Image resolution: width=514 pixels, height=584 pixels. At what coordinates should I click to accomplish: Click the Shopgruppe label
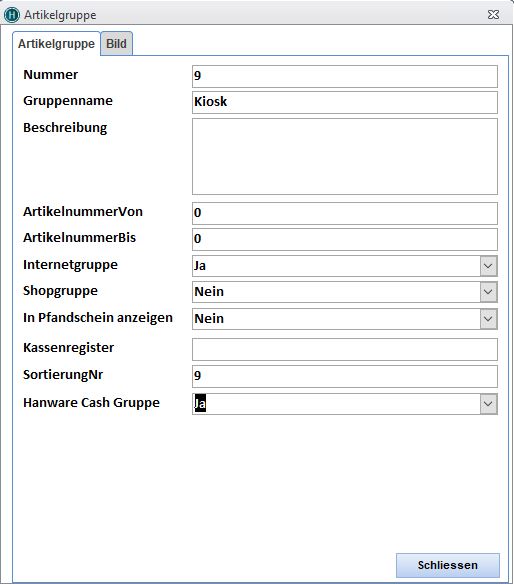60,291
